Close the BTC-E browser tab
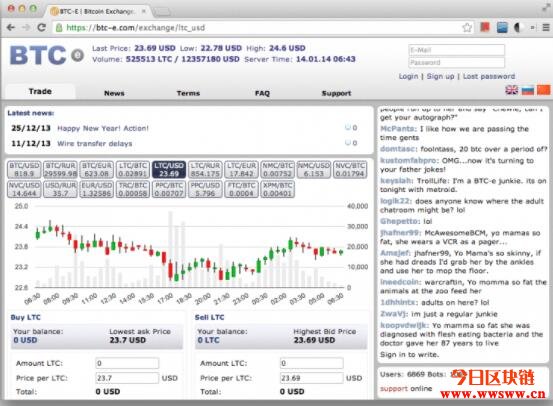This screenshot has width=553, height=406. [144, 11]
